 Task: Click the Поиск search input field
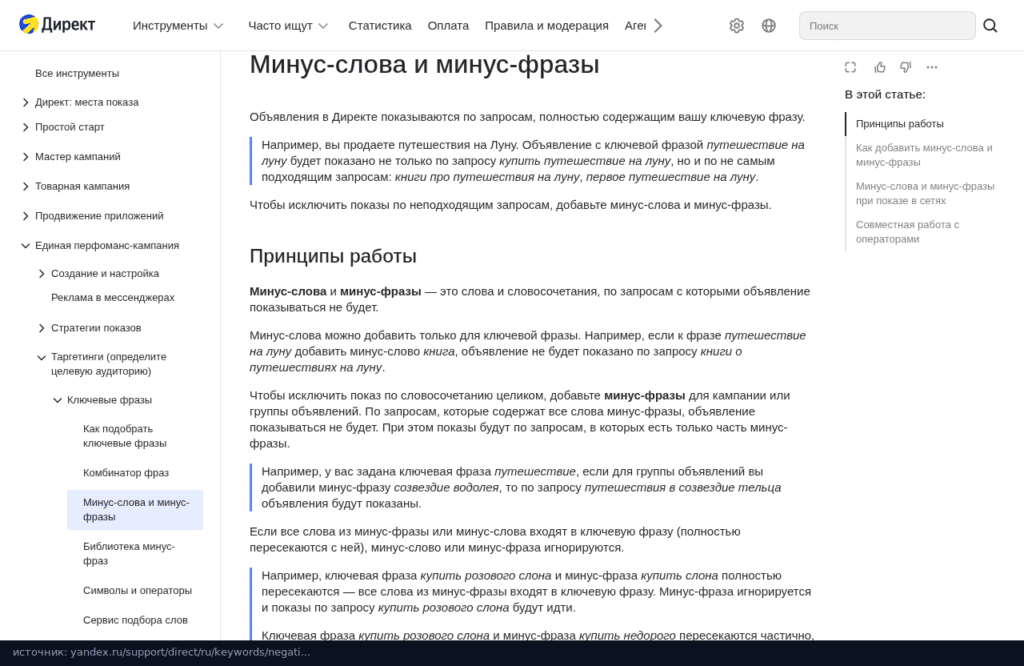887,25
